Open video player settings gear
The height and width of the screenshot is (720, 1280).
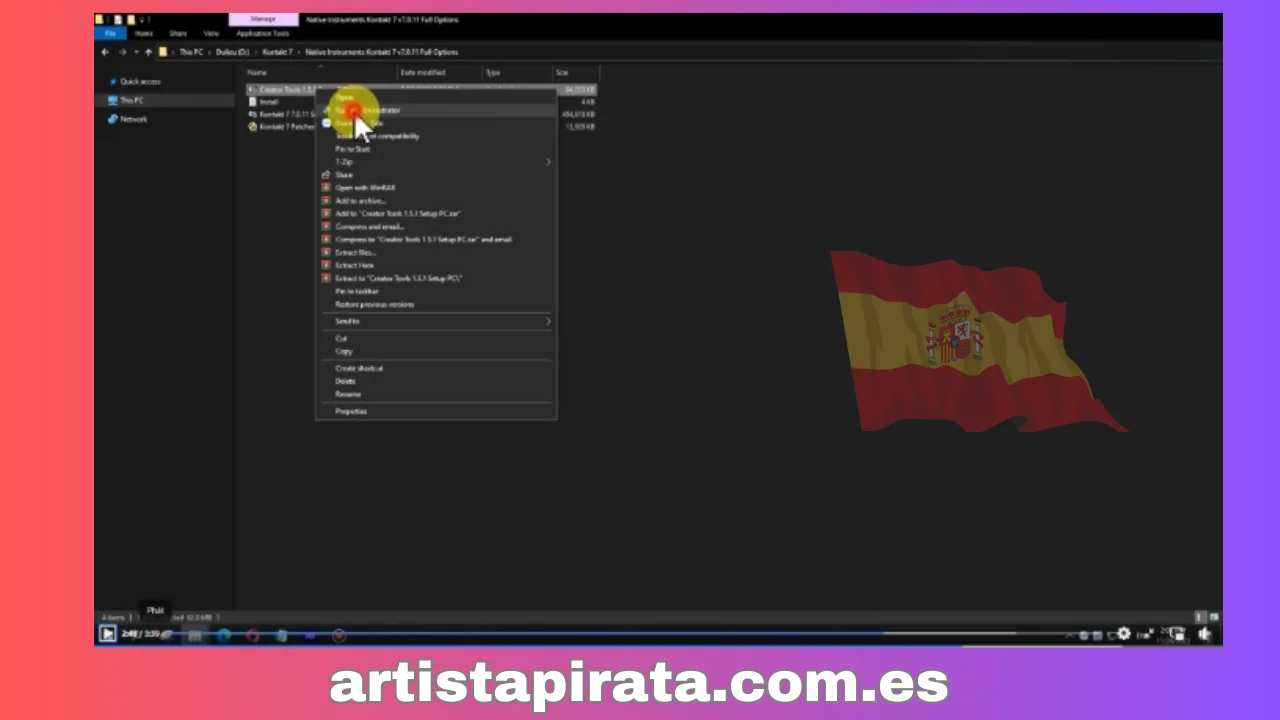[1124, 634]
